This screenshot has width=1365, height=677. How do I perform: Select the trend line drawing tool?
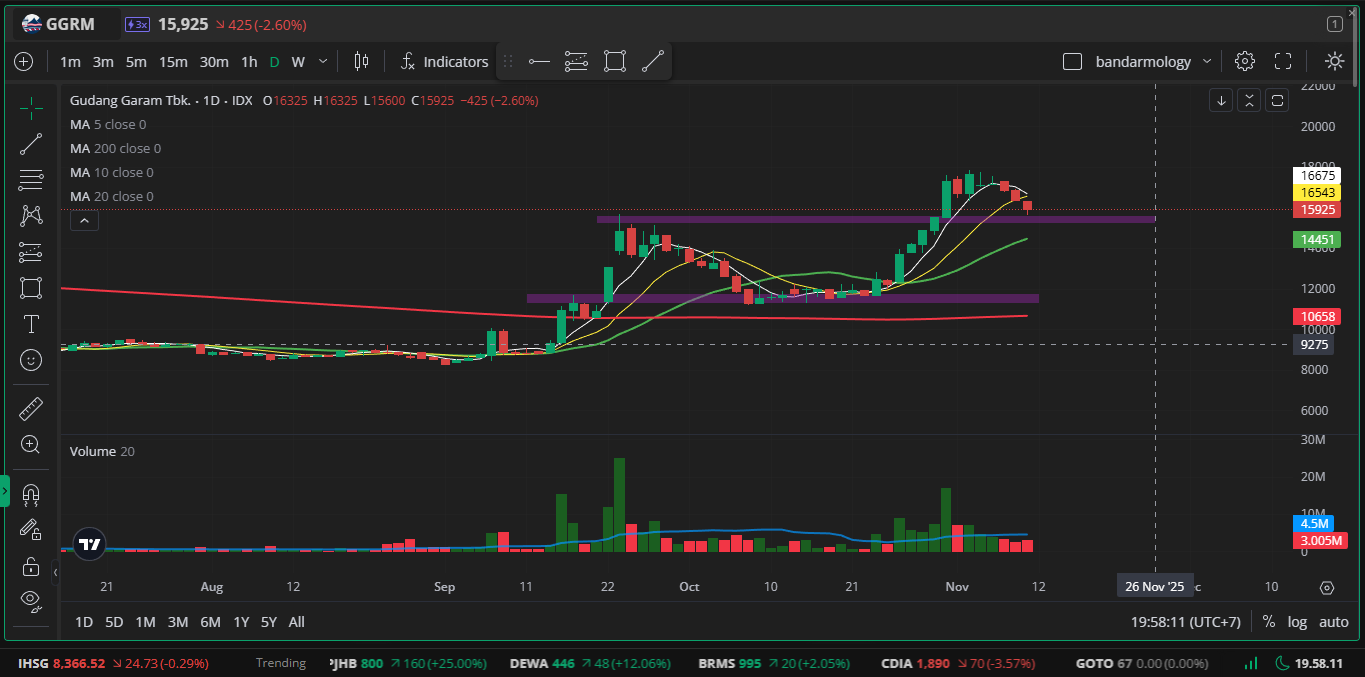pyautogui.click(x=31, y=144)
